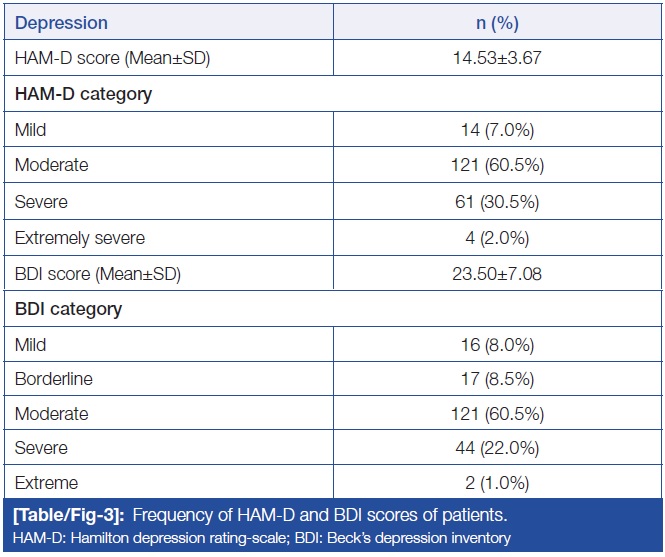Click the 61 (30.5%) value
665x557 pixels.
(x=497, y=202)
